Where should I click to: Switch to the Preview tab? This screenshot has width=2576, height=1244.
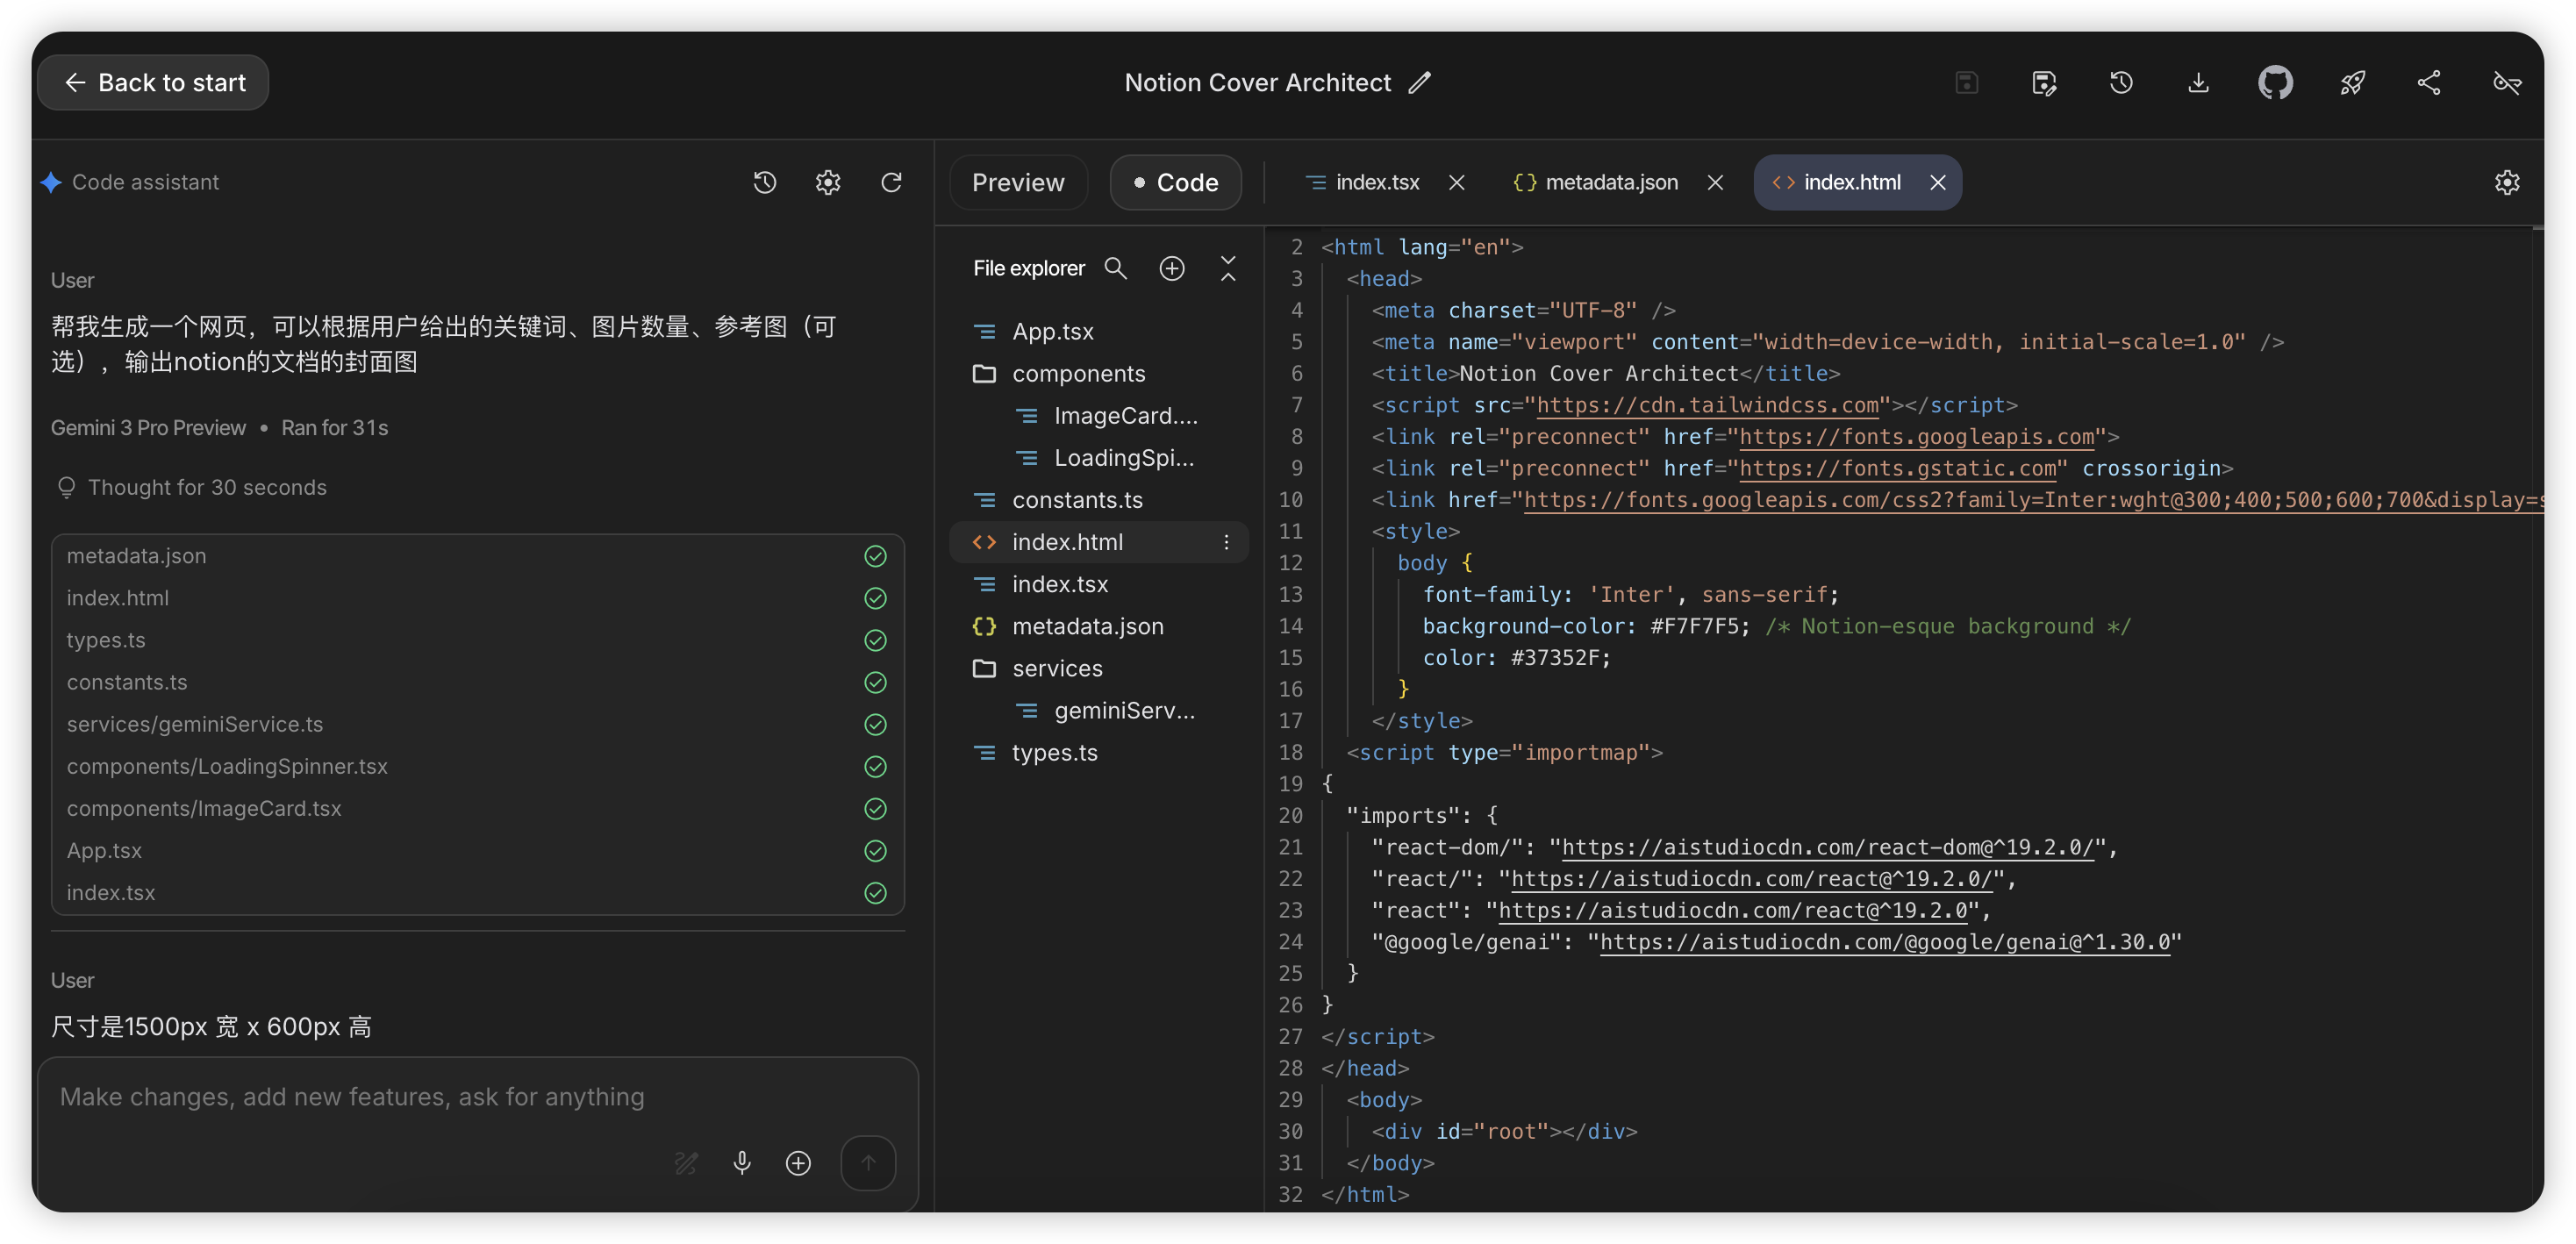click(x=1017, y=182)
